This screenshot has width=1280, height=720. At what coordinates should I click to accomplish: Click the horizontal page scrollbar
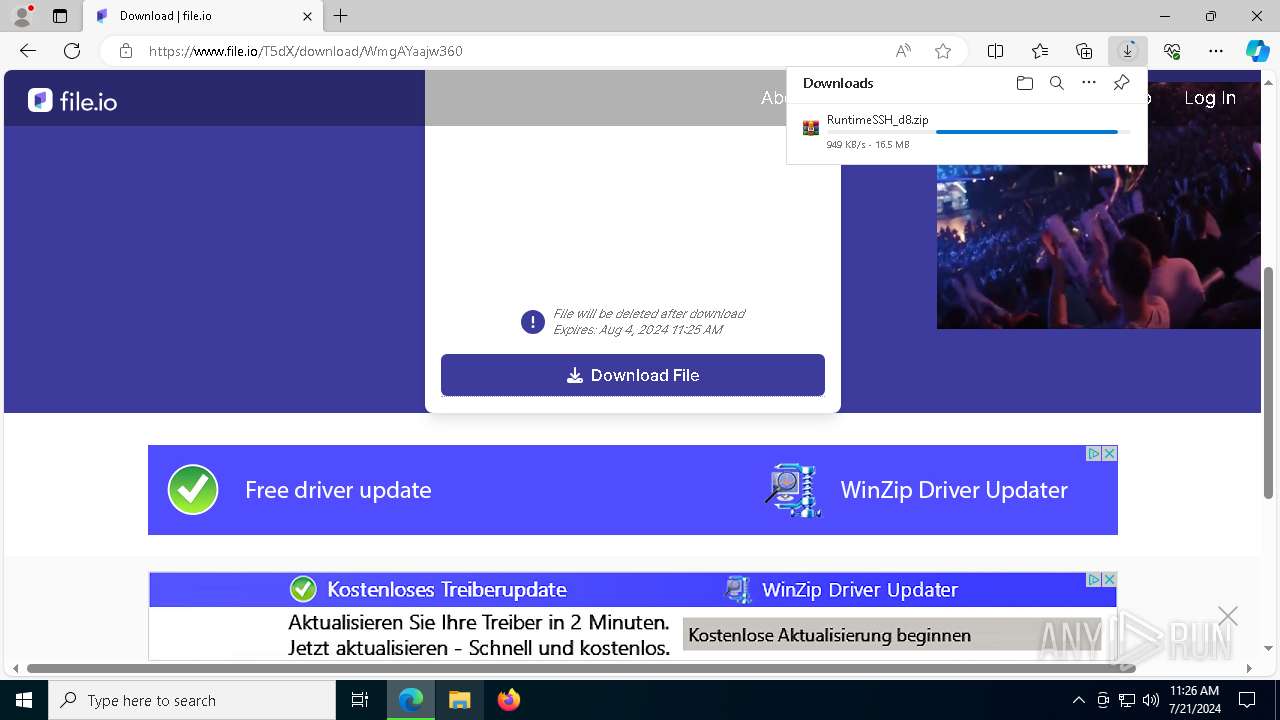click(x=581, y=668)
